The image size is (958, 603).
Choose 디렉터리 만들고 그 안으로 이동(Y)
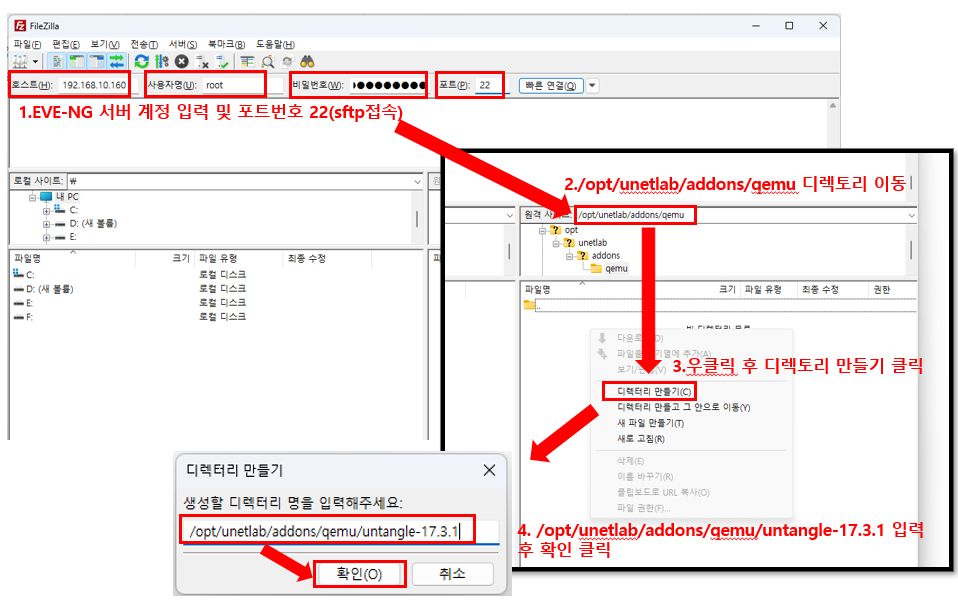point(684,407)
